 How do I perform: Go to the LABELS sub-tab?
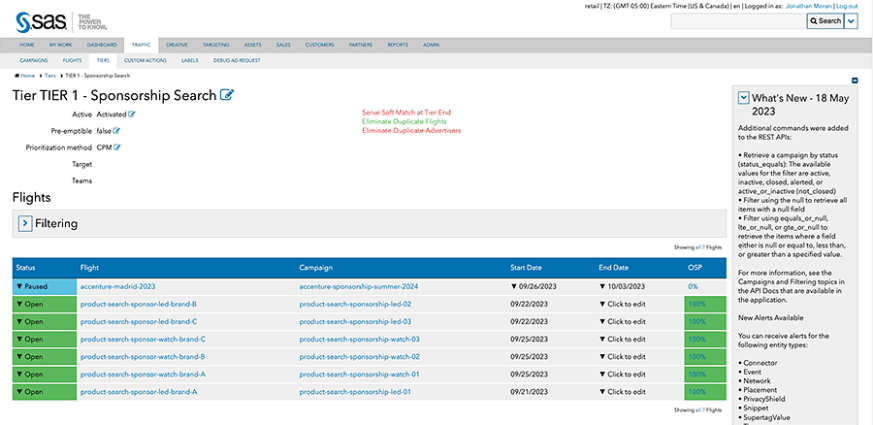tap(190, 60)
